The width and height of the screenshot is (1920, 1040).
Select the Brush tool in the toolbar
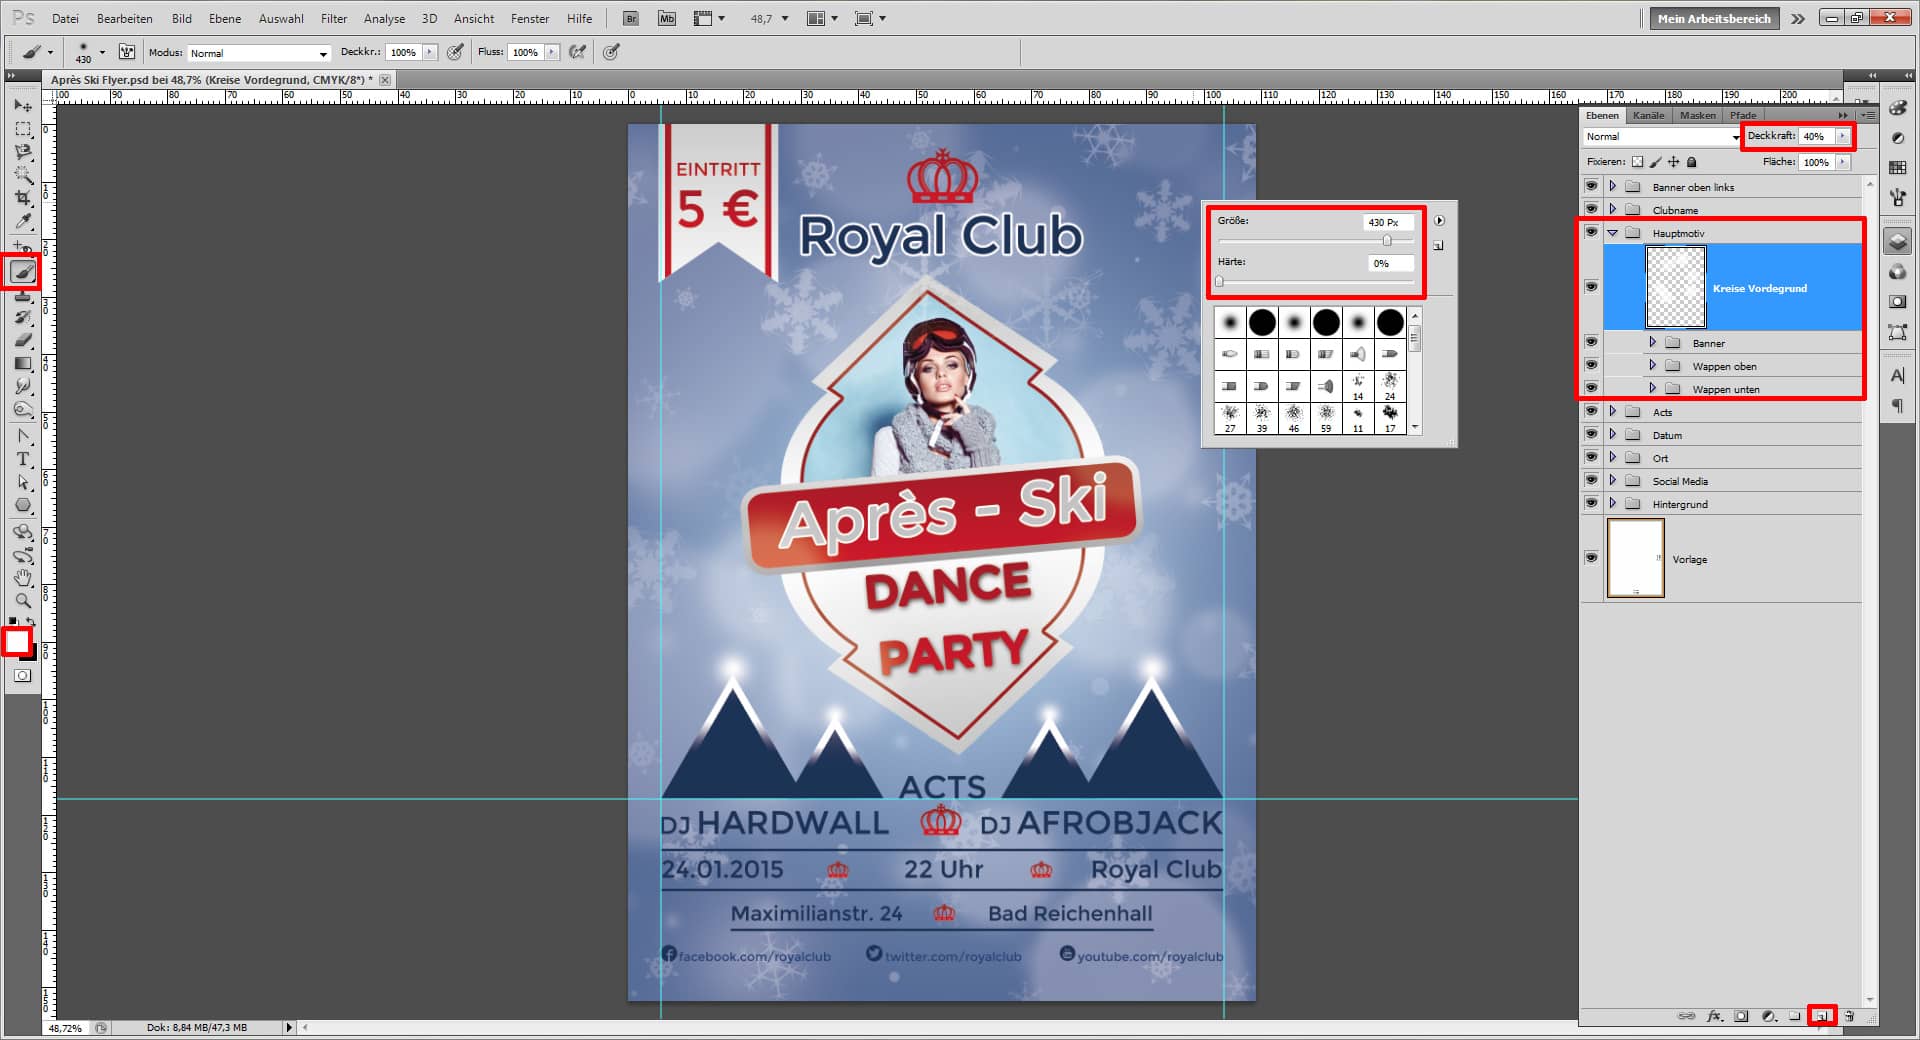(22, 272)
